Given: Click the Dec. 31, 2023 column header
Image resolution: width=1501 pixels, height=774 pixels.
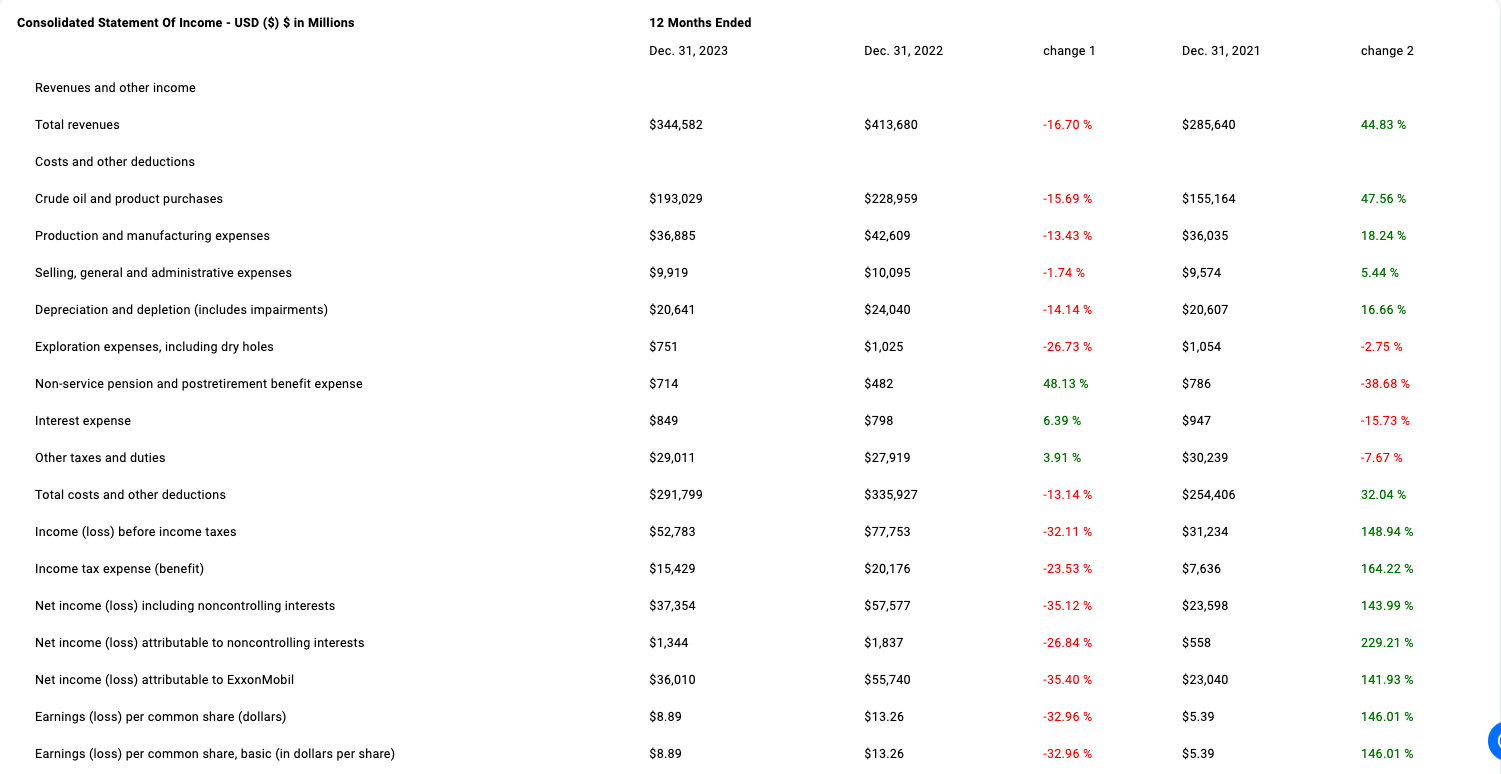Looking at the screenshot, I should 688,51.
